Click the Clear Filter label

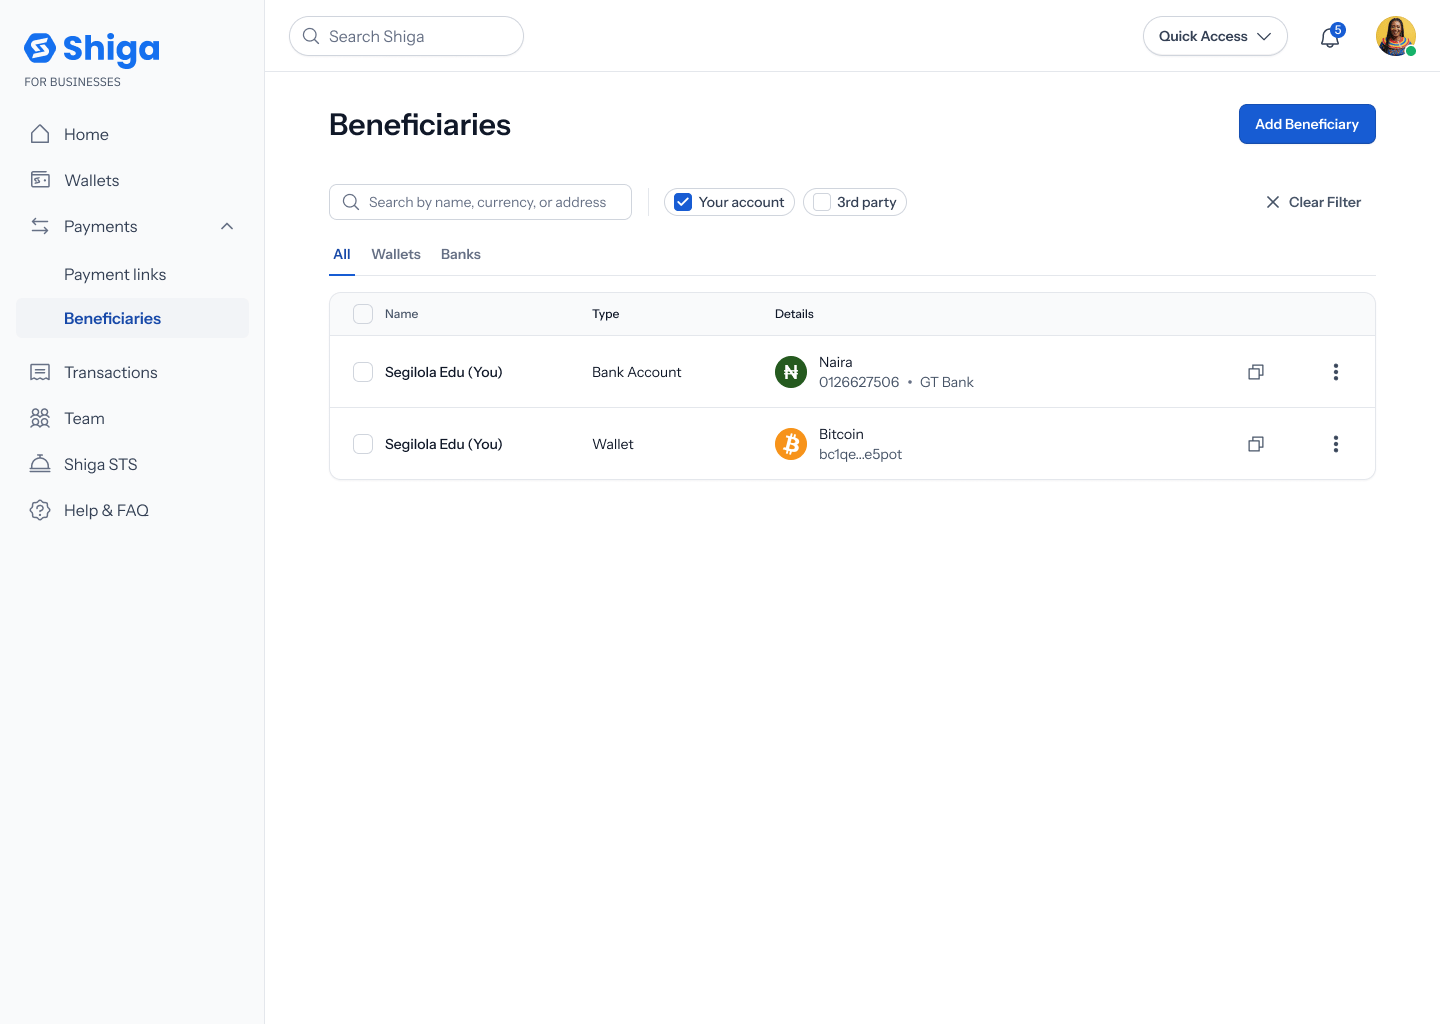[x=1325, y=202]
